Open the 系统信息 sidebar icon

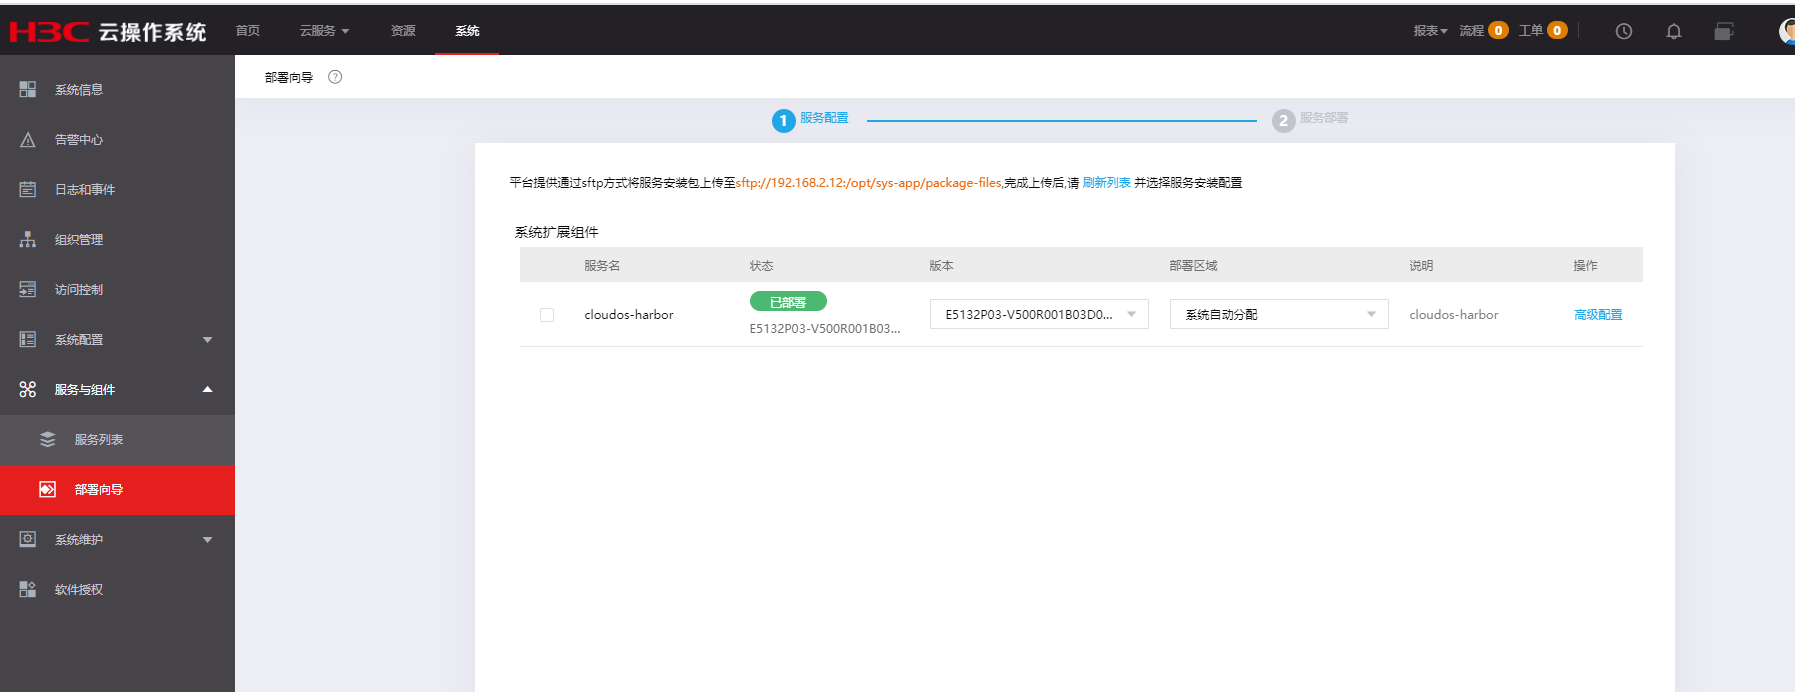(28, 90)
